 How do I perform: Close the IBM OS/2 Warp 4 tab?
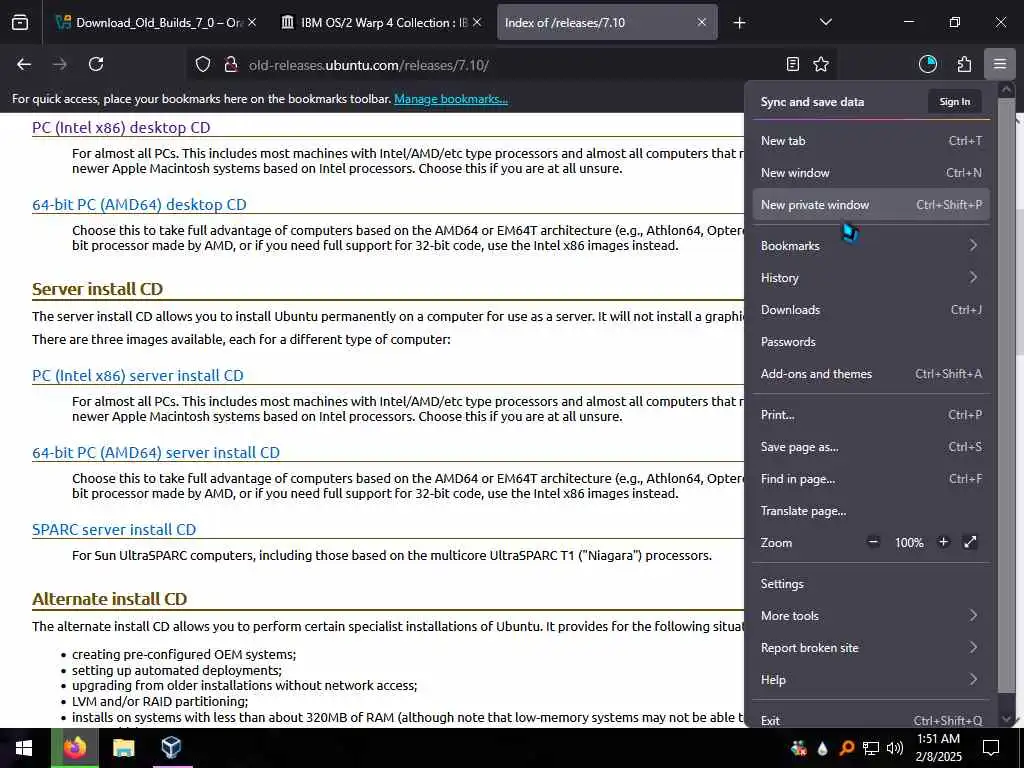point(477,22)
